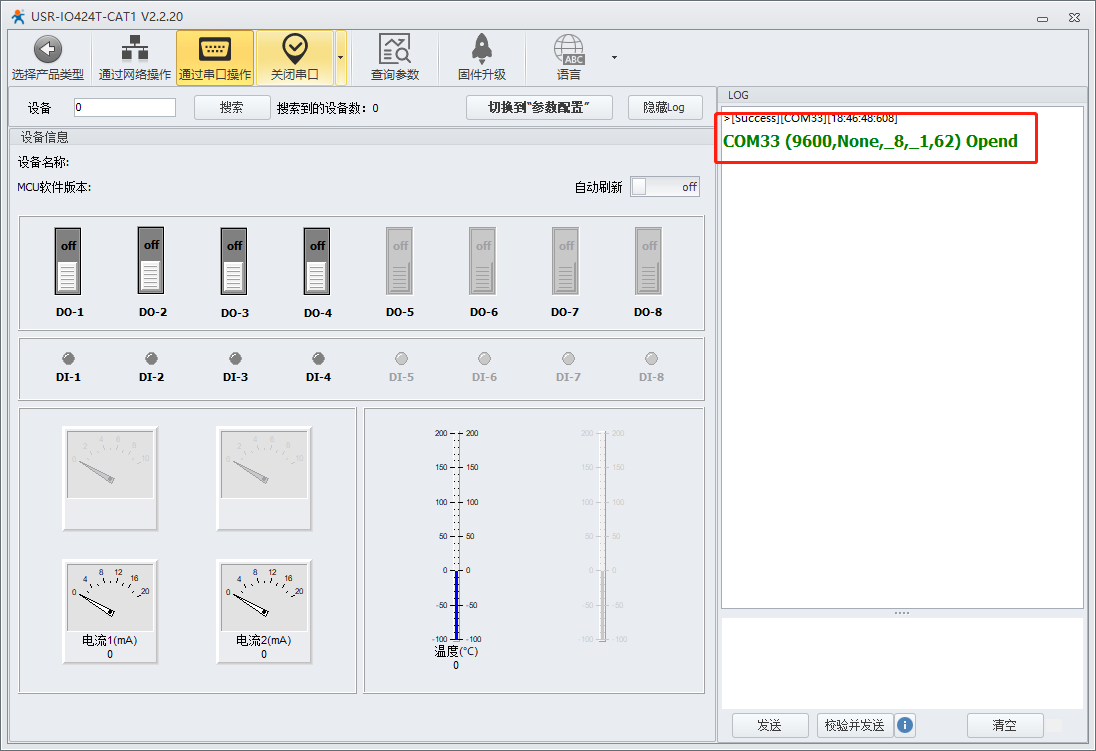Viewport: 1096px width, 751px height.
Task: Enable the auto refresh toggle
Action: (x=664, y=187)
